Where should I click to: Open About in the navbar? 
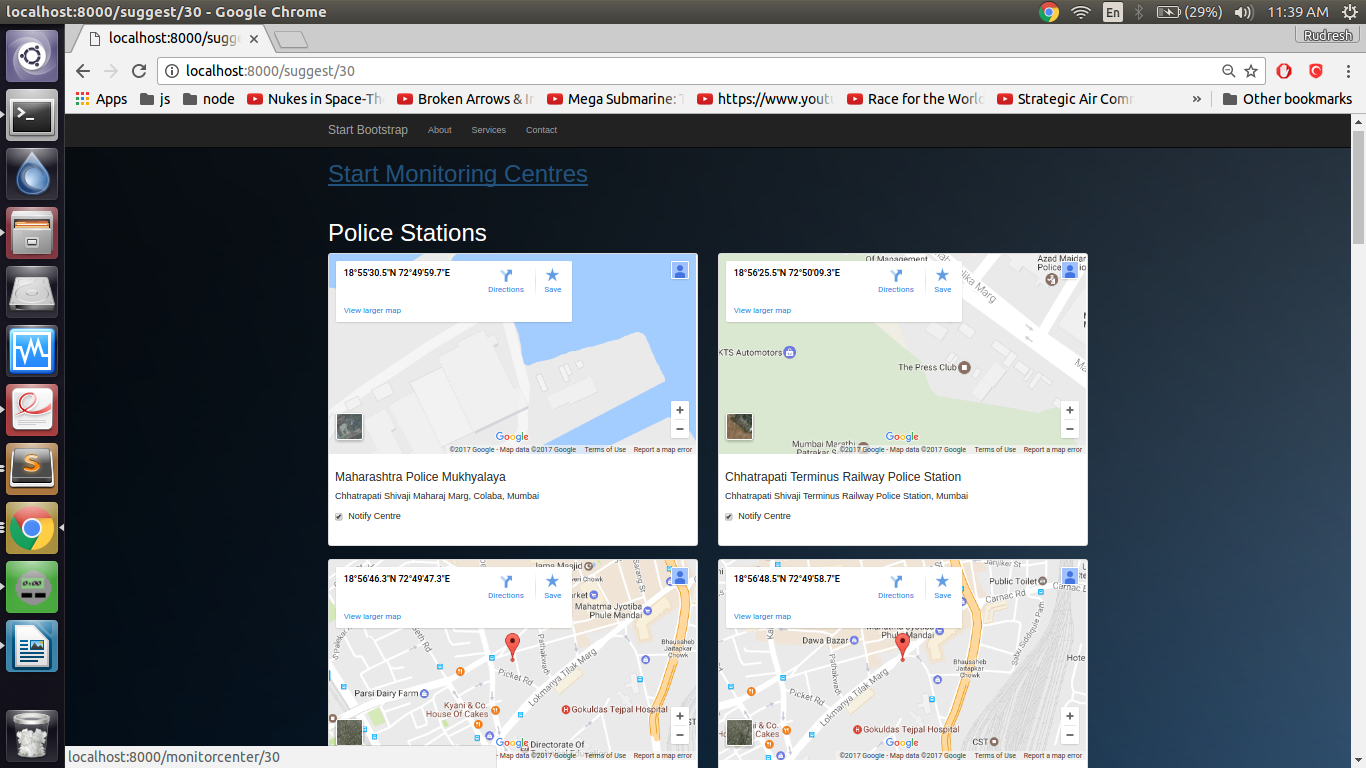[x=440, y=130]
